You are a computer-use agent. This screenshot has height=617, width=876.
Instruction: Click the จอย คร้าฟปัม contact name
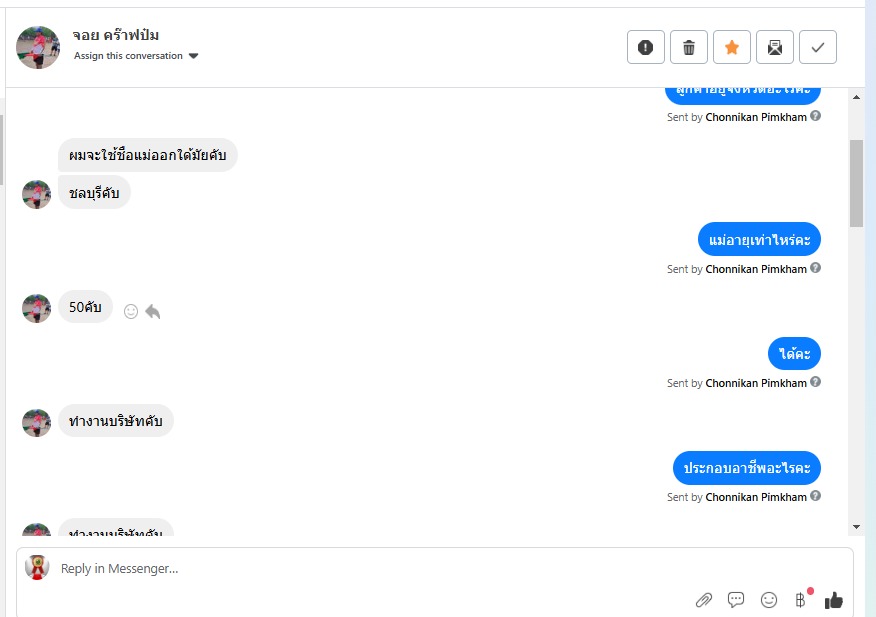116,36
